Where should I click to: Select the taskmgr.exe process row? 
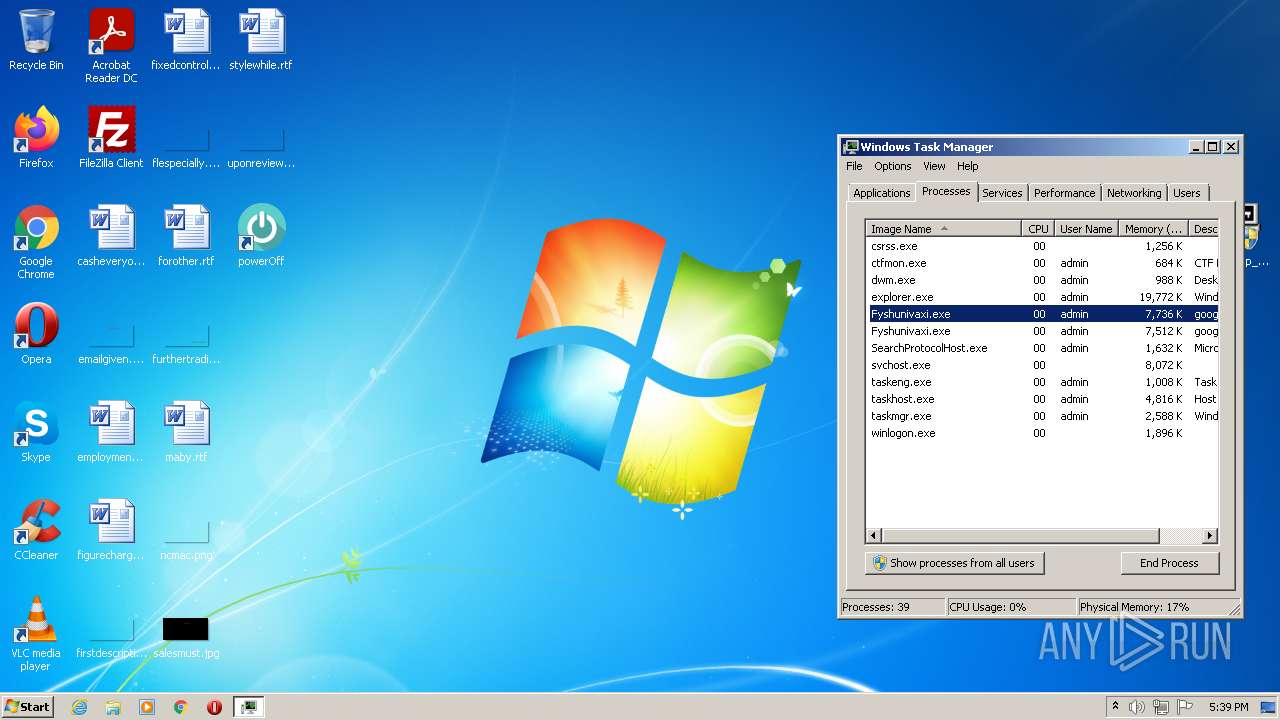click(1042, 416)
